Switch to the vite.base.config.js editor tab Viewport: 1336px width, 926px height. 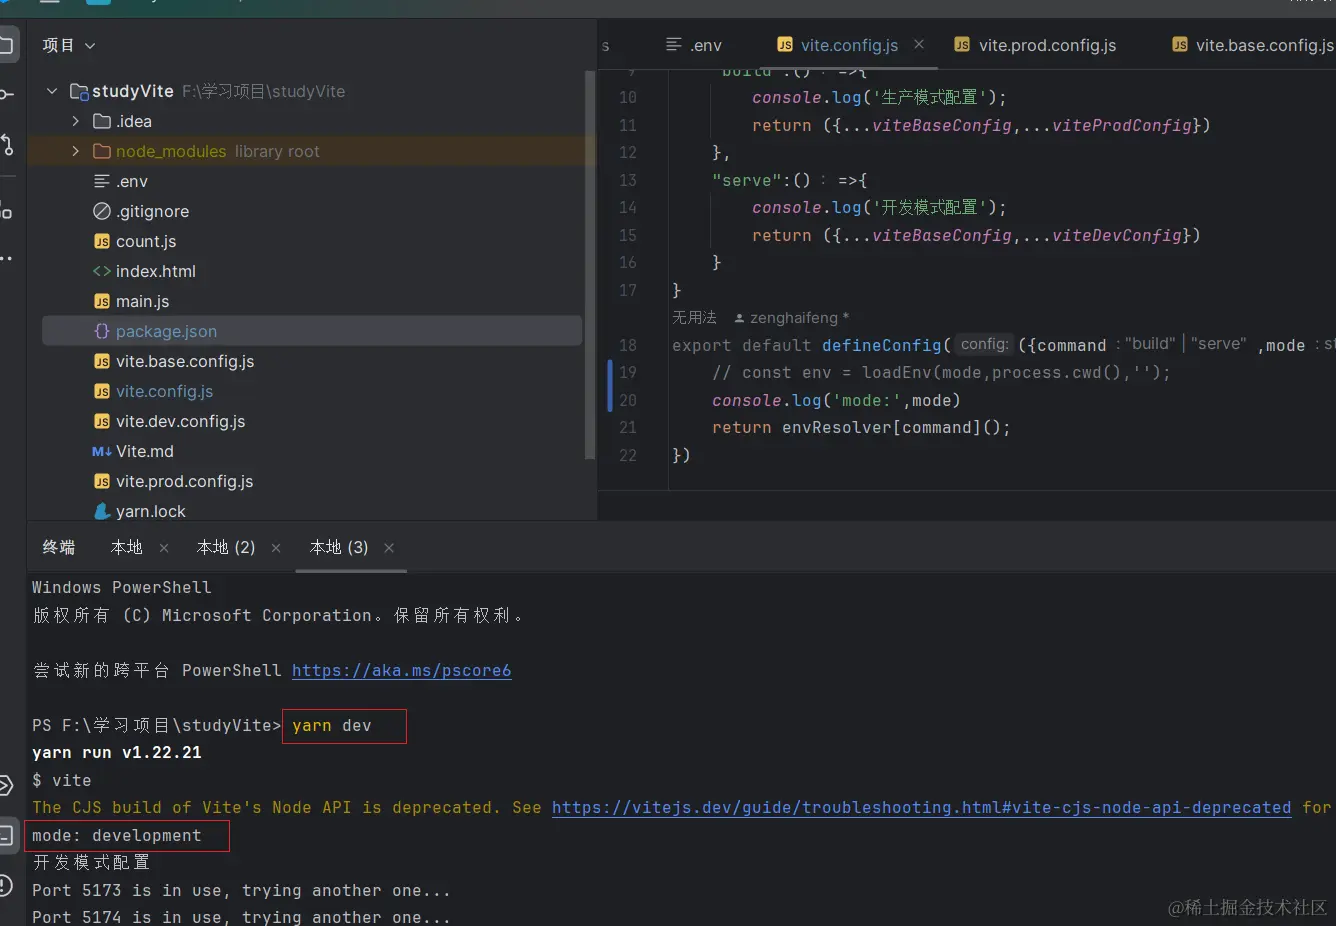point(1253,45)
